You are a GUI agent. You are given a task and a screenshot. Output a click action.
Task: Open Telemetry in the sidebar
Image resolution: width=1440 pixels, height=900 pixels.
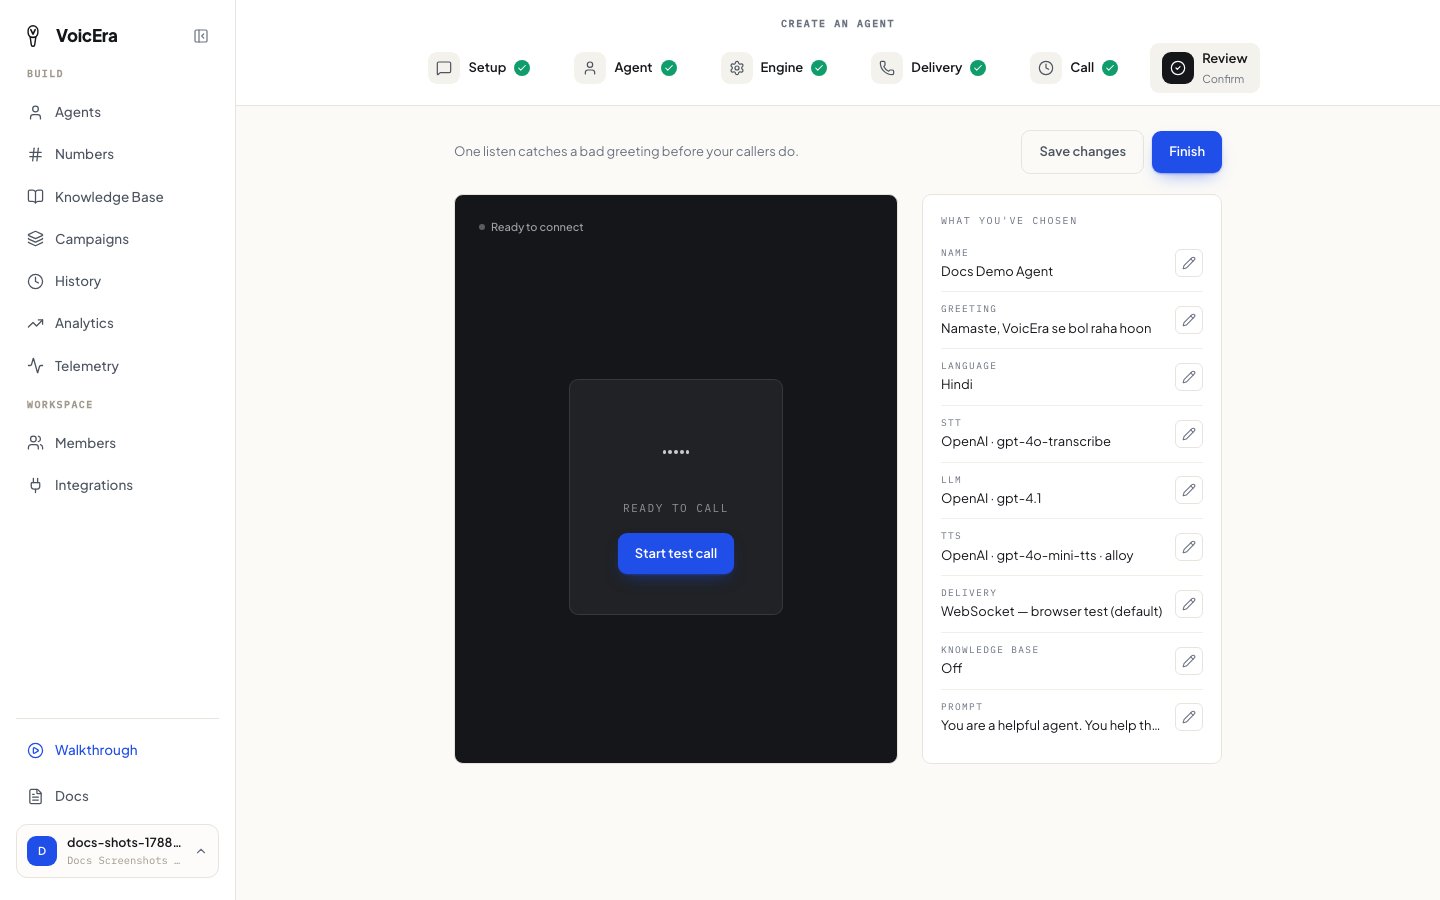tap(117, 366)
